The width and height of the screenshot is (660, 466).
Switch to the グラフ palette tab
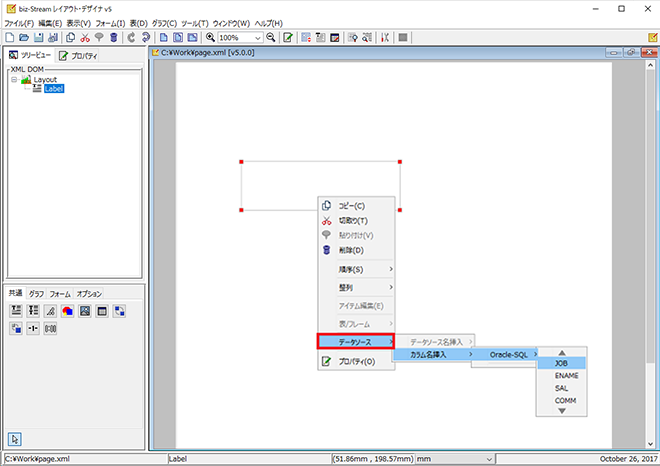[x=36, y=293]
